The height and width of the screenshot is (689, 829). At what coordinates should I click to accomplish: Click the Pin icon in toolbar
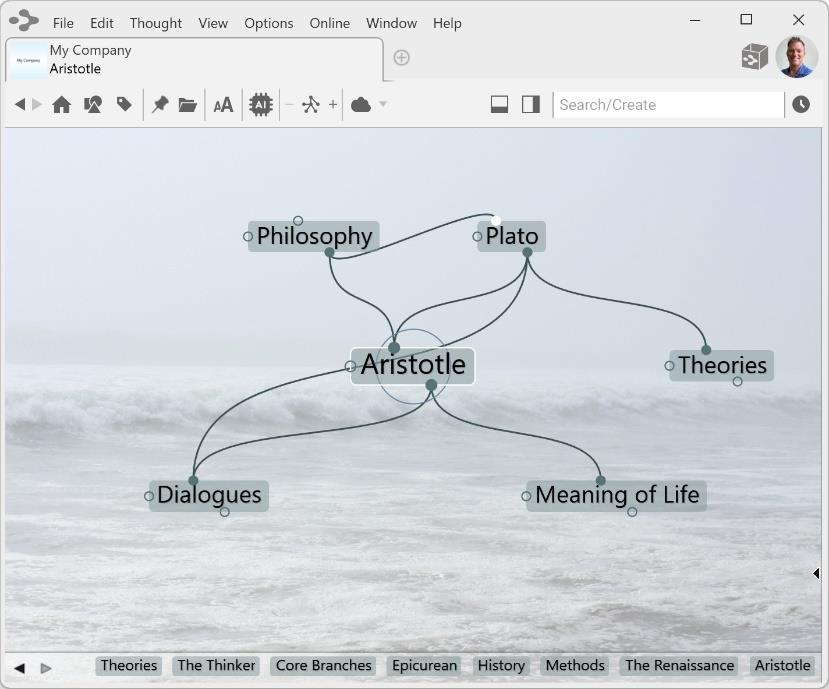[x=159, y=105]
